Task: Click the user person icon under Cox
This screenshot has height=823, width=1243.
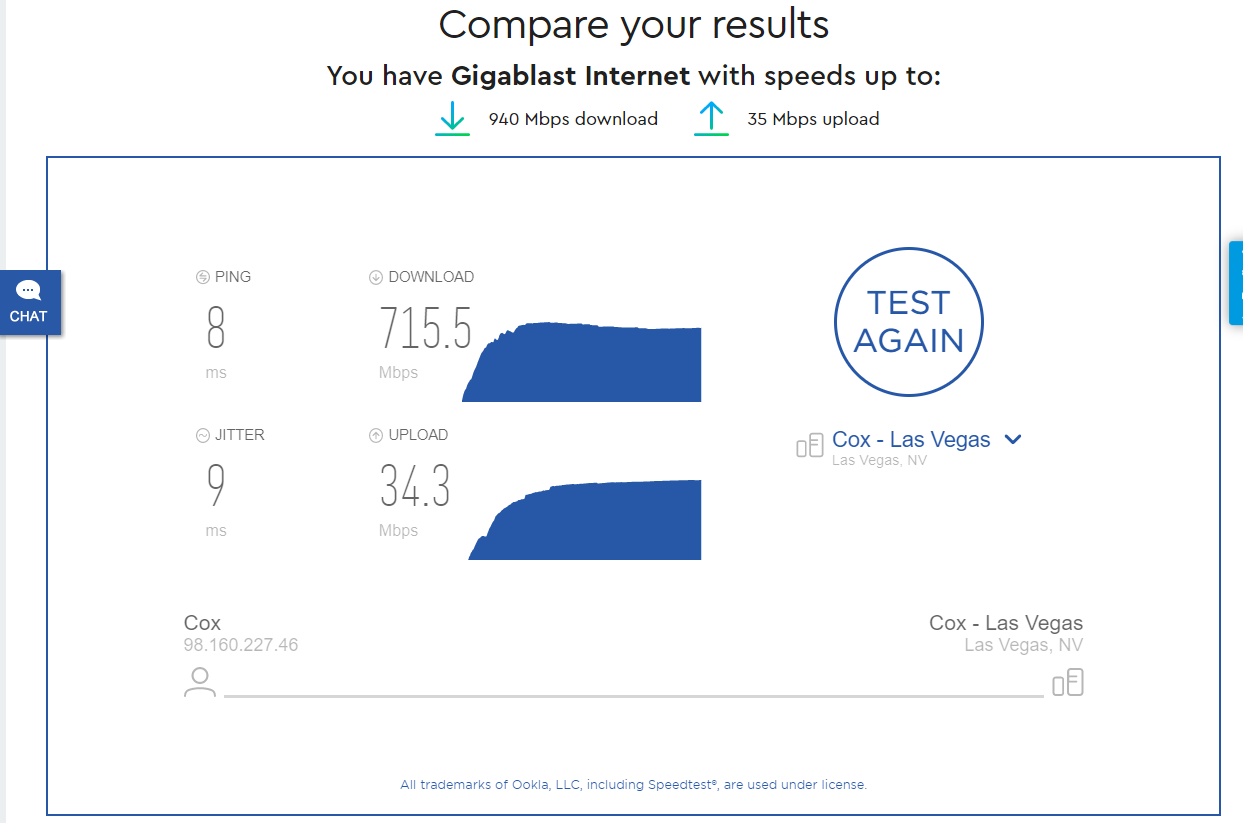Action: point(200,682)
